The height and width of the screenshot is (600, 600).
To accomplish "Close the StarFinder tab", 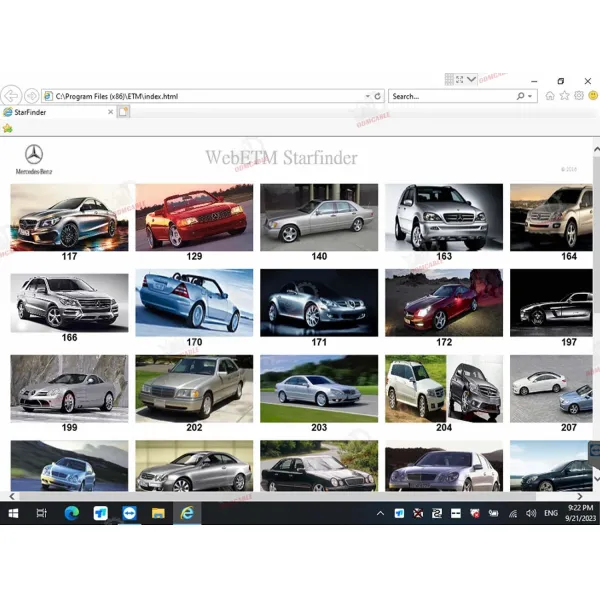I will pos(110,112).
